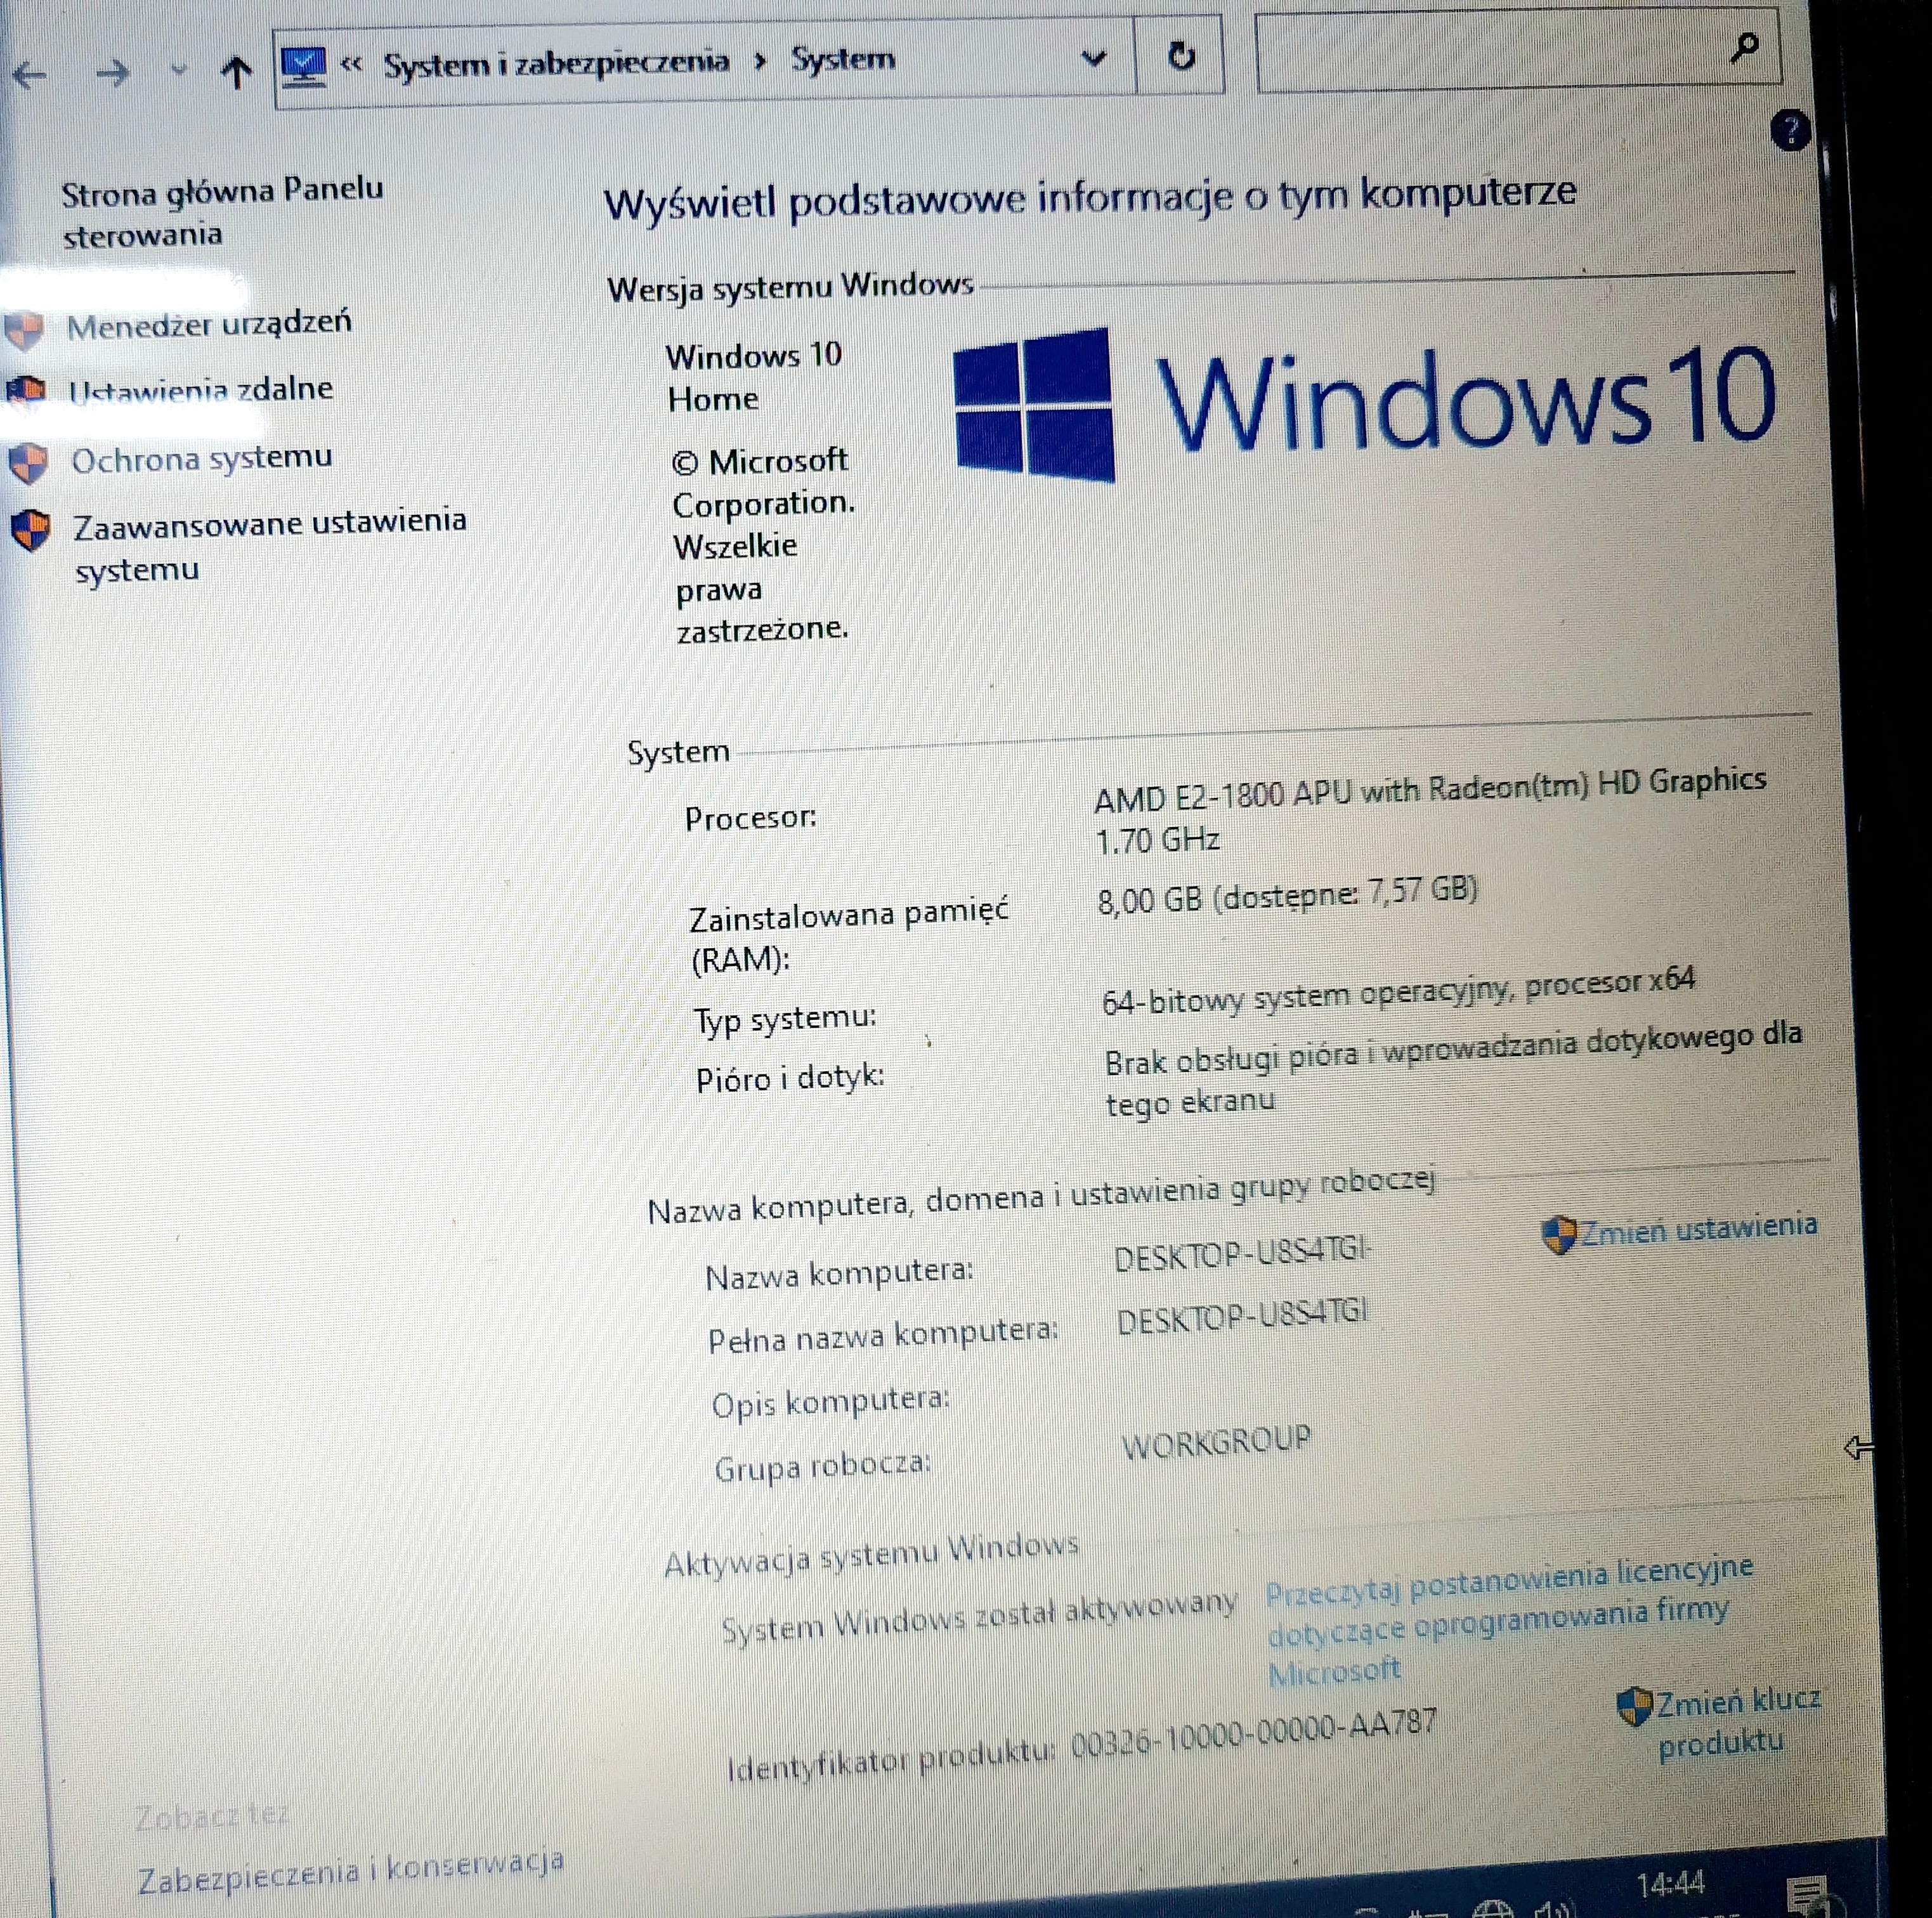Click shield icon beside Zaawansowane ustawienia

[x=31, y=530]
